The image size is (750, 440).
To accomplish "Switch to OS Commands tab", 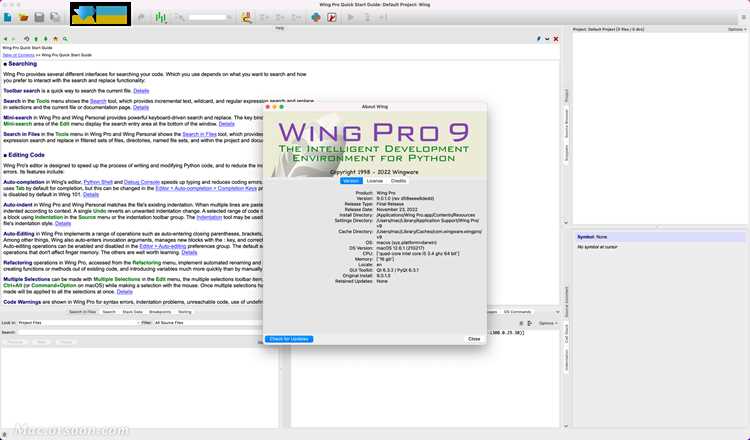I will [517, 312].
